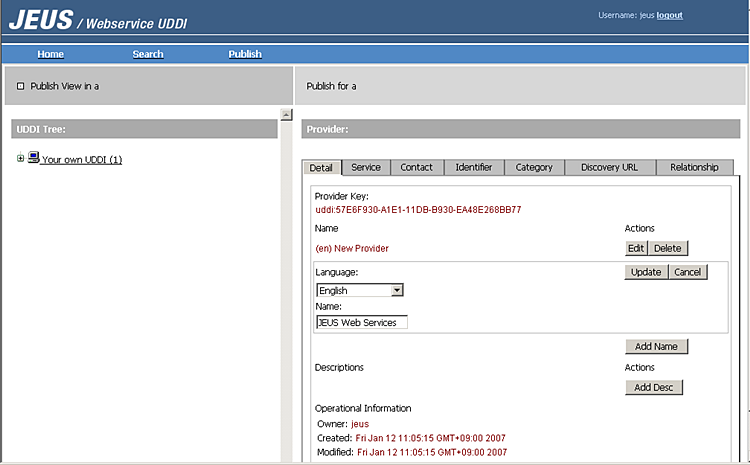Switch to the Contact tab
This screenshot has width=750, height=465.
(417, 167)
